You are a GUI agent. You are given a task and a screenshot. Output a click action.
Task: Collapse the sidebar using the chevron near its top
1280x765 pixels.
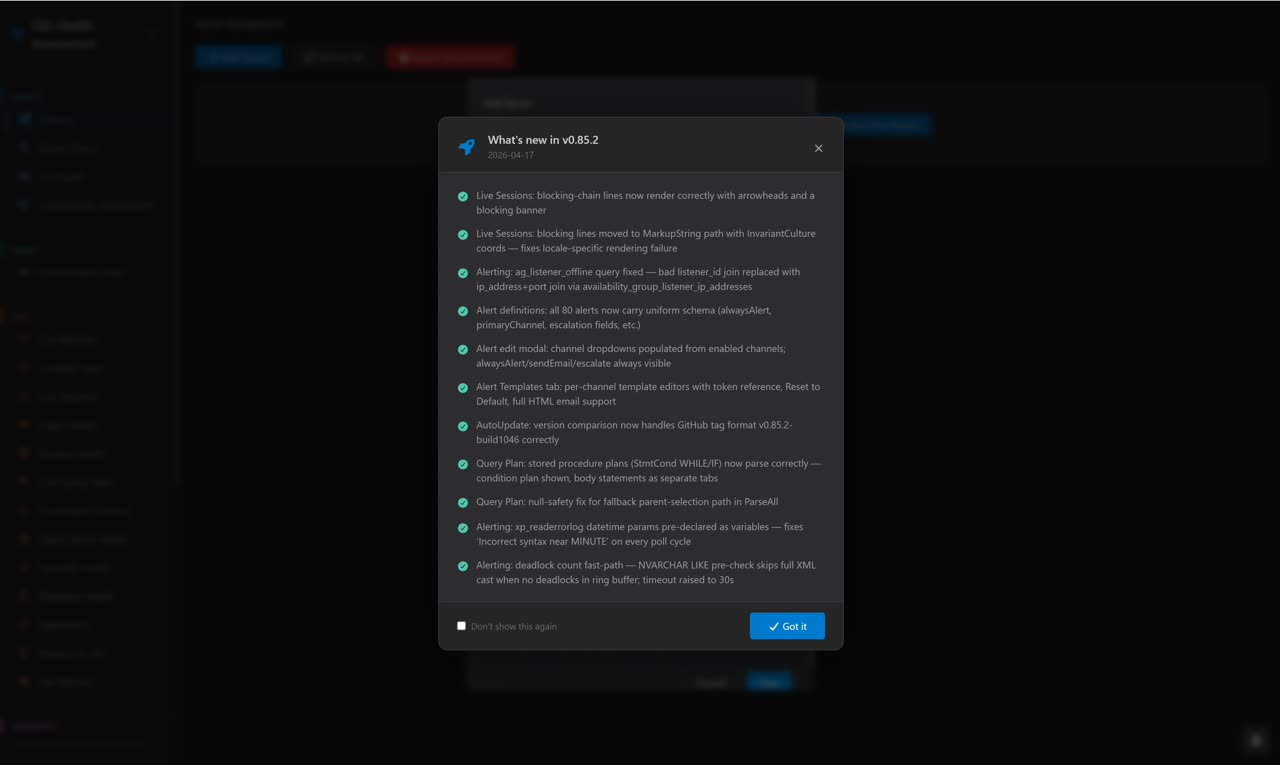click(x=152, y=33)
